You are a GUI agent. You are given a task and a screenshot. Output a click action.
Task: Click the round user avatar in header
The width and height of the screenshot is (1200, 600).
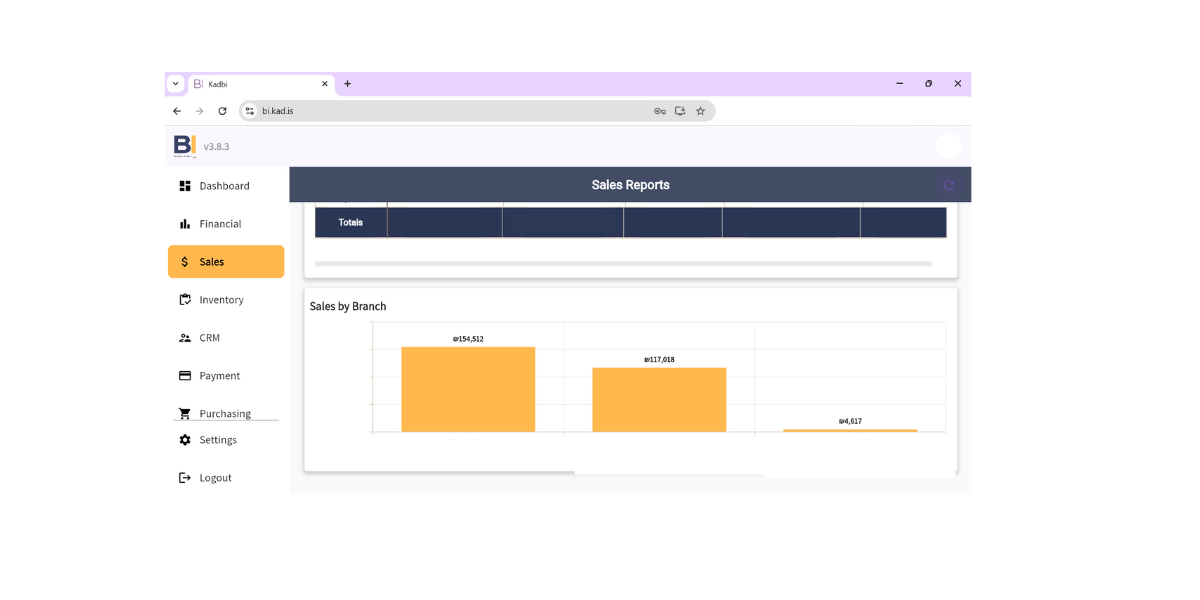[x=948, y=146]
